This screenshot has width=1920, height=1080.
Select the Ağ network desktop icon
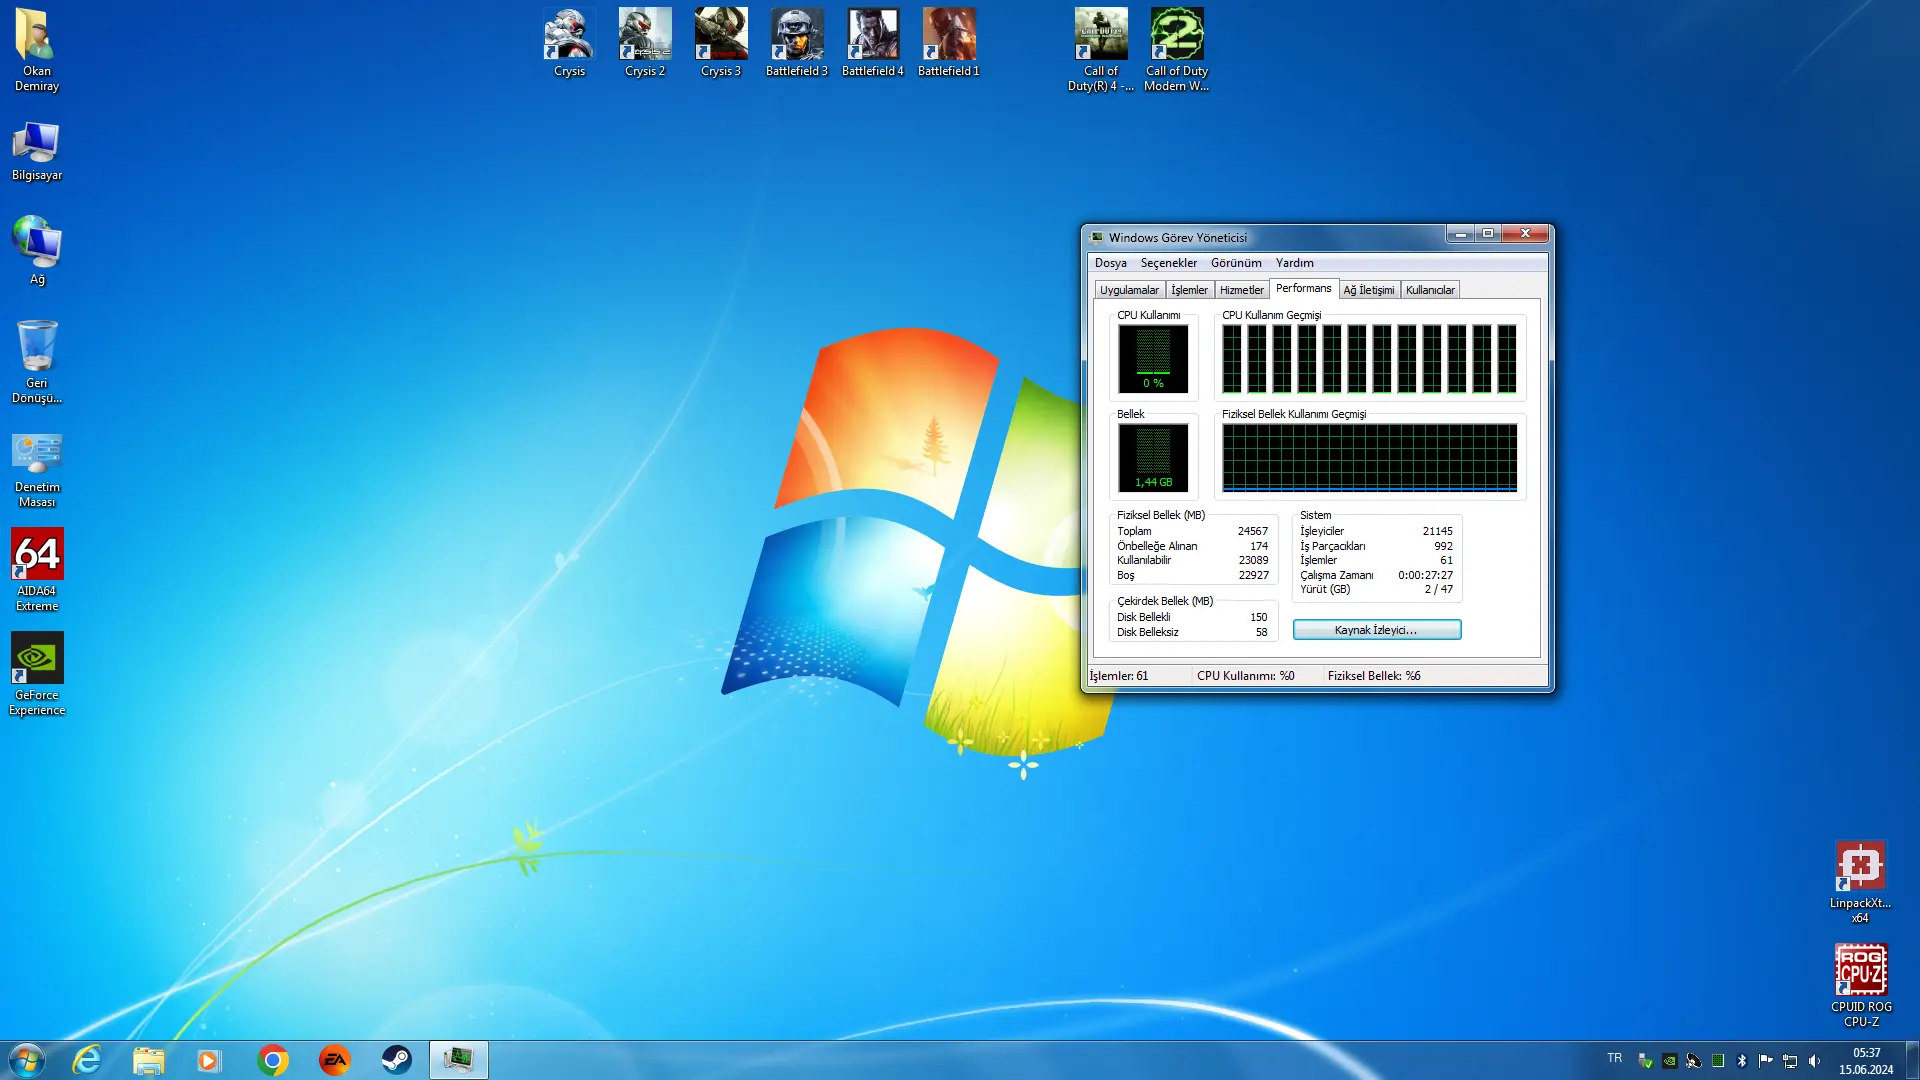(x=37, y=250)
